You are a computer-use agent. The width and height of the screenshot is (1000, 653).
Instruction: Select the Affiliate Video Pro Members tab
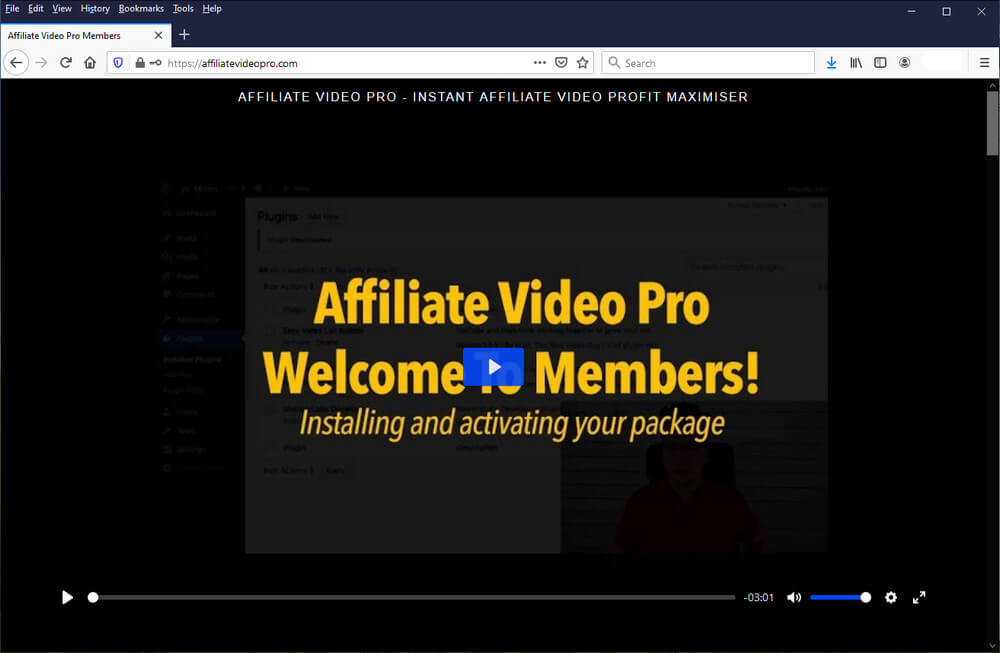pyautogui.click(x=85, y=35)
